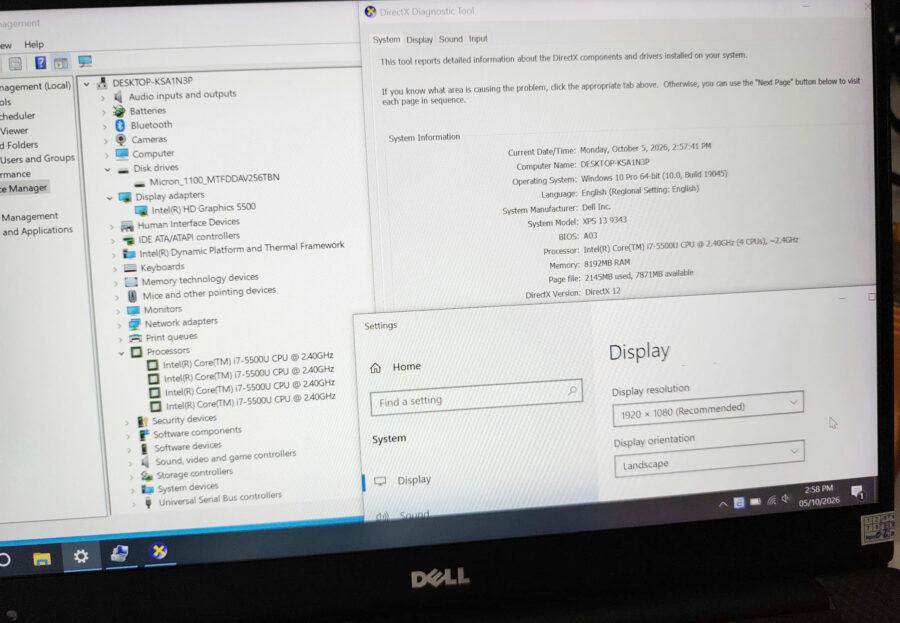Switch to the Input tab in DirectX Diagnostic Tool

pos(478,38)
